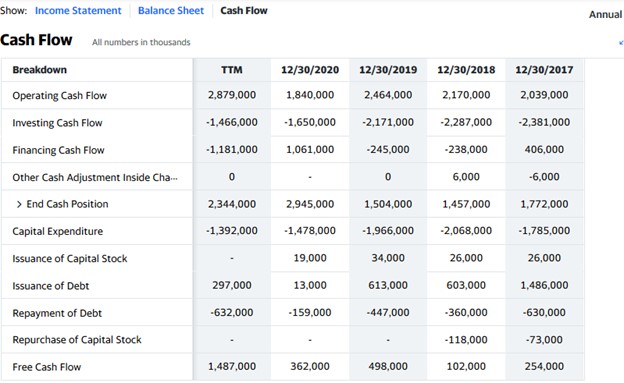
Task: Click the 12/30/2017 column header
Action: (x=544, y=70)
